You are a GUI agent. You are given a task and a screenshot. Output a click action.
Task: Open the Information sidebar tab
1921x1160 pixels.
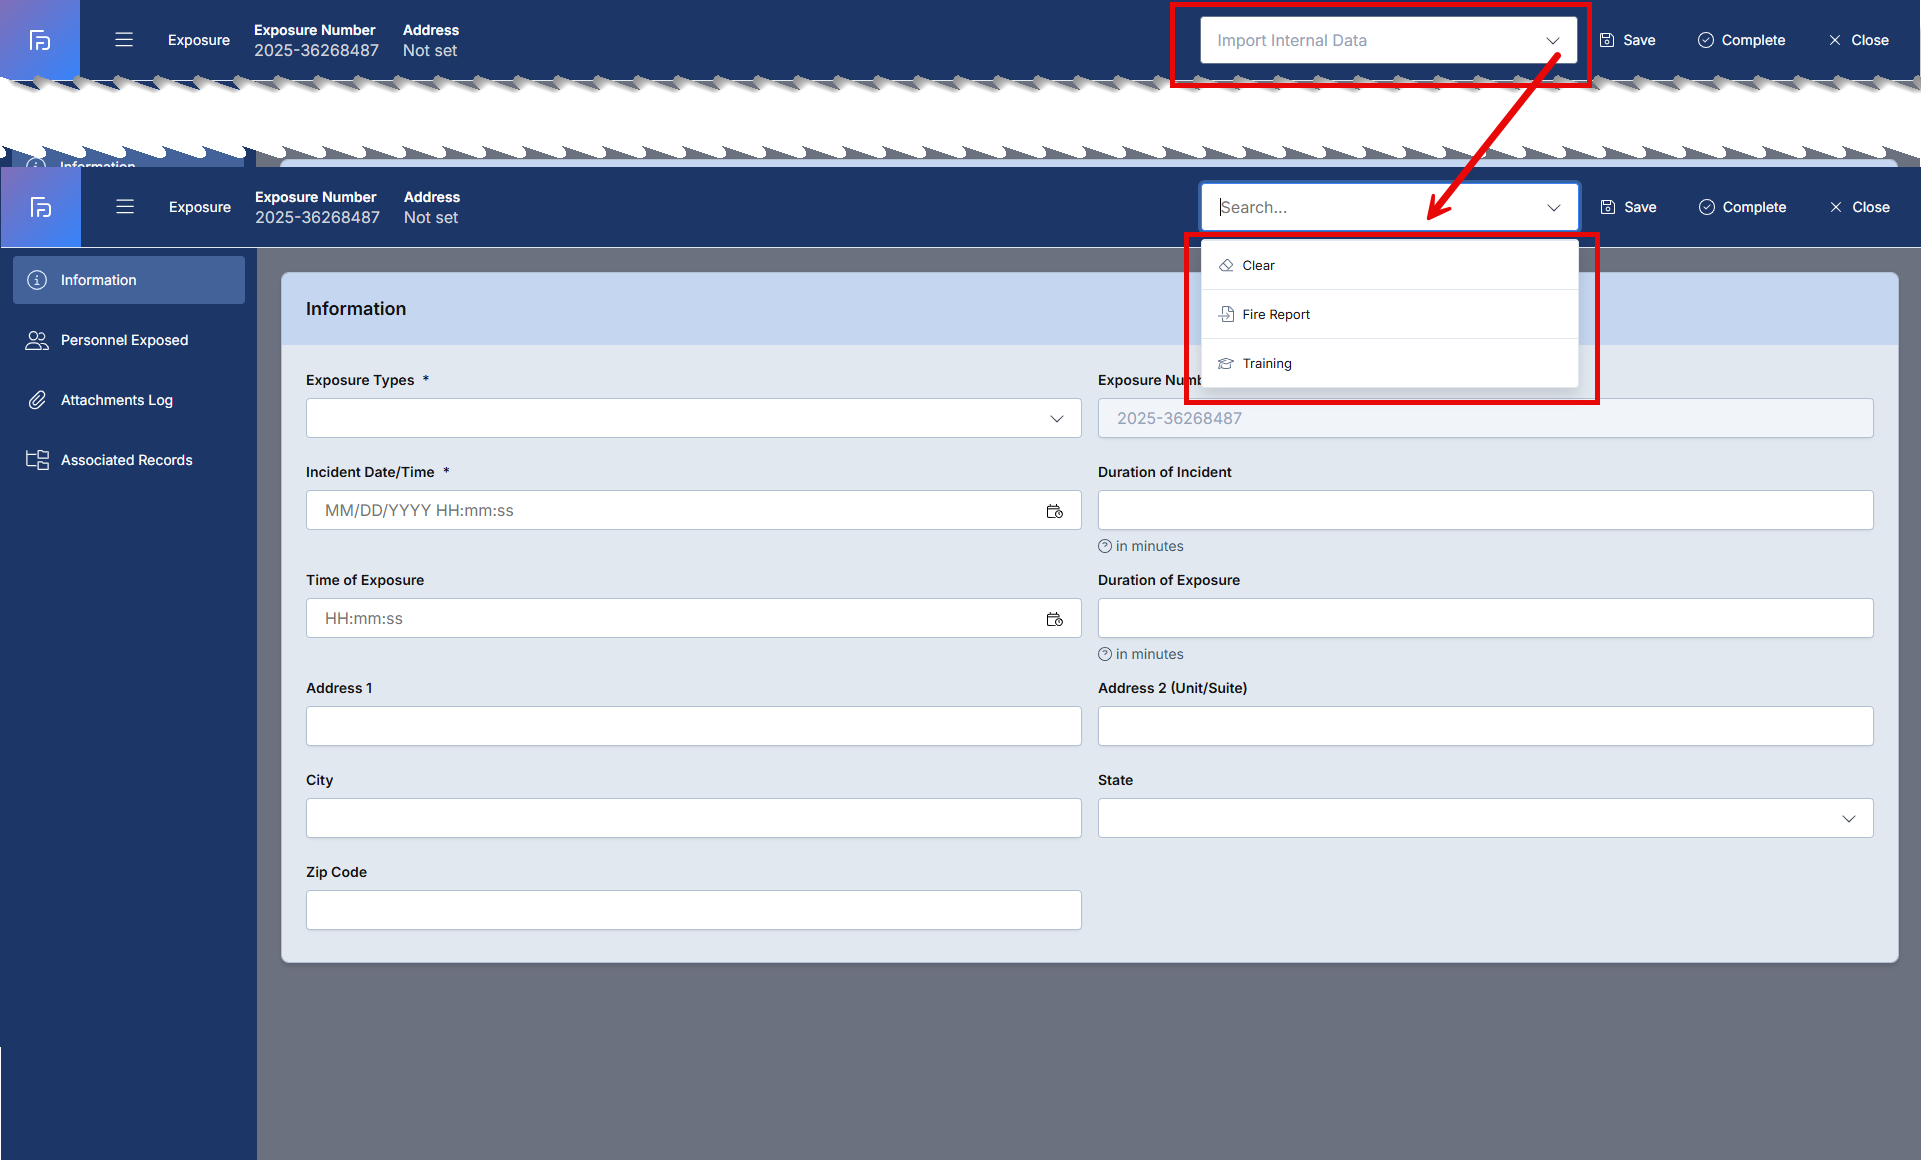129,280
